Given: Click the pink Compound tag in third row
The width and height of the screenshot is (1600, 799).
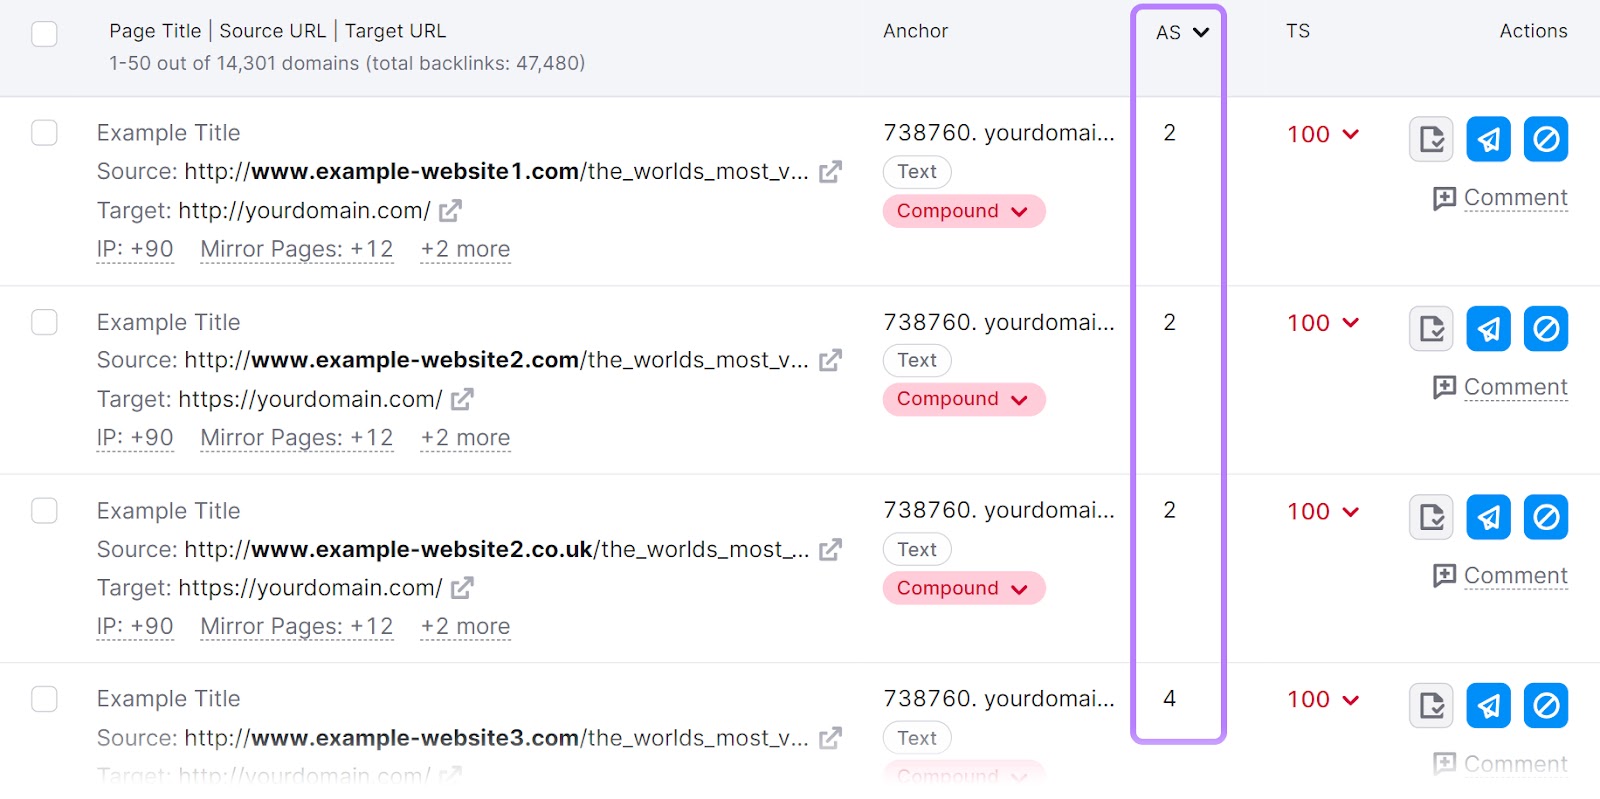Looking at the screenshot, I should [962, 588].
